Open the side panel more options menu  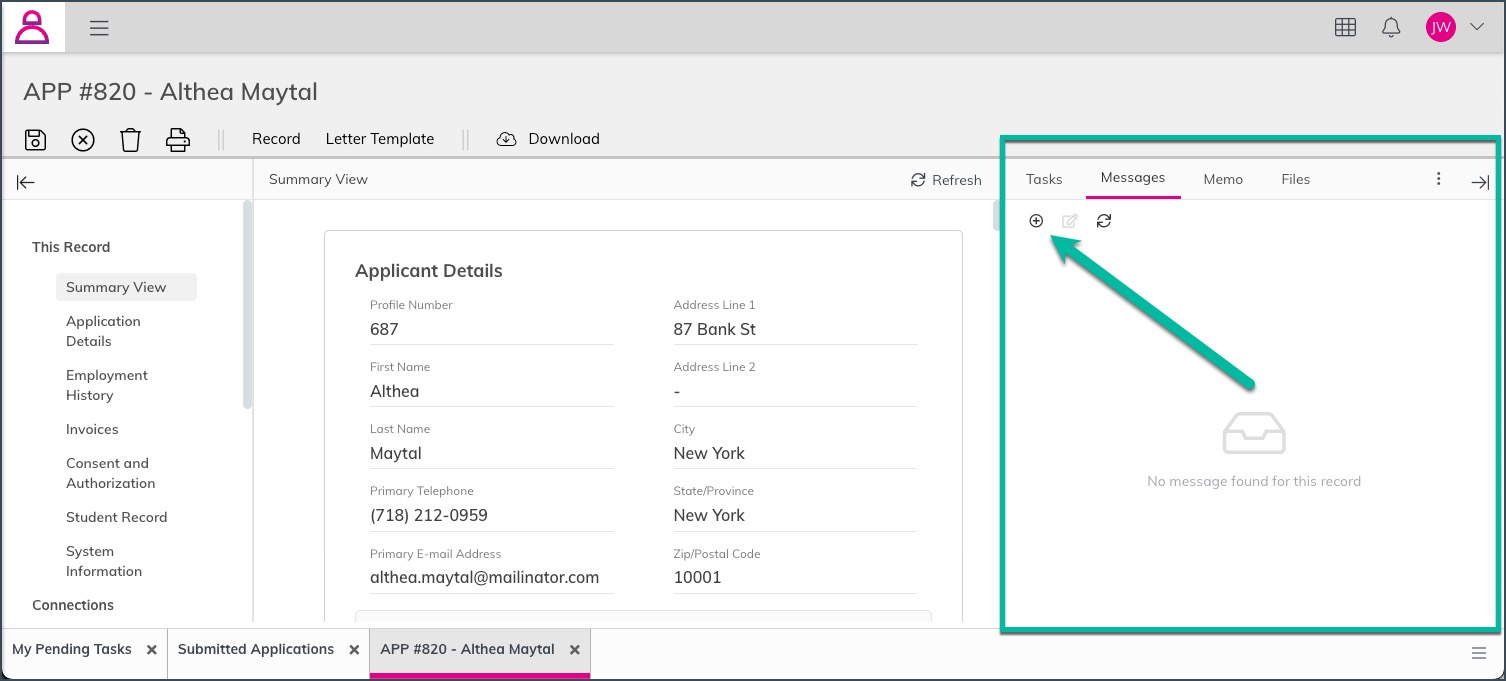1439,179
